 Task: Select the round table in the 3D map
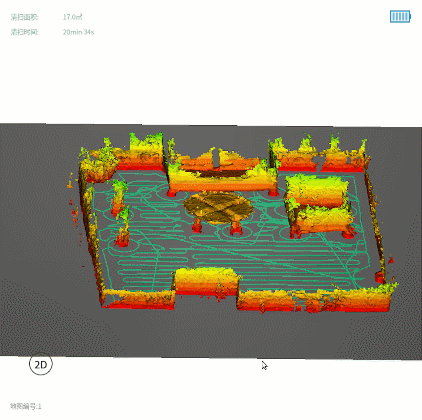217,207
